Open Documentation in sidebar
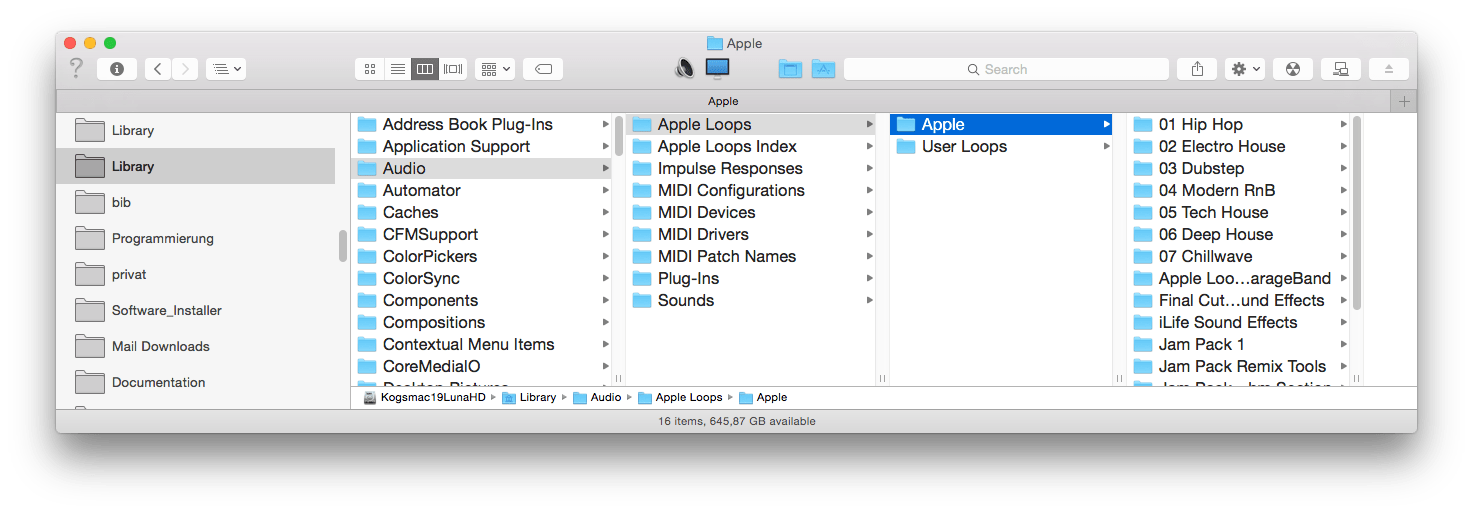1473x513 pixels. point(195,382)
